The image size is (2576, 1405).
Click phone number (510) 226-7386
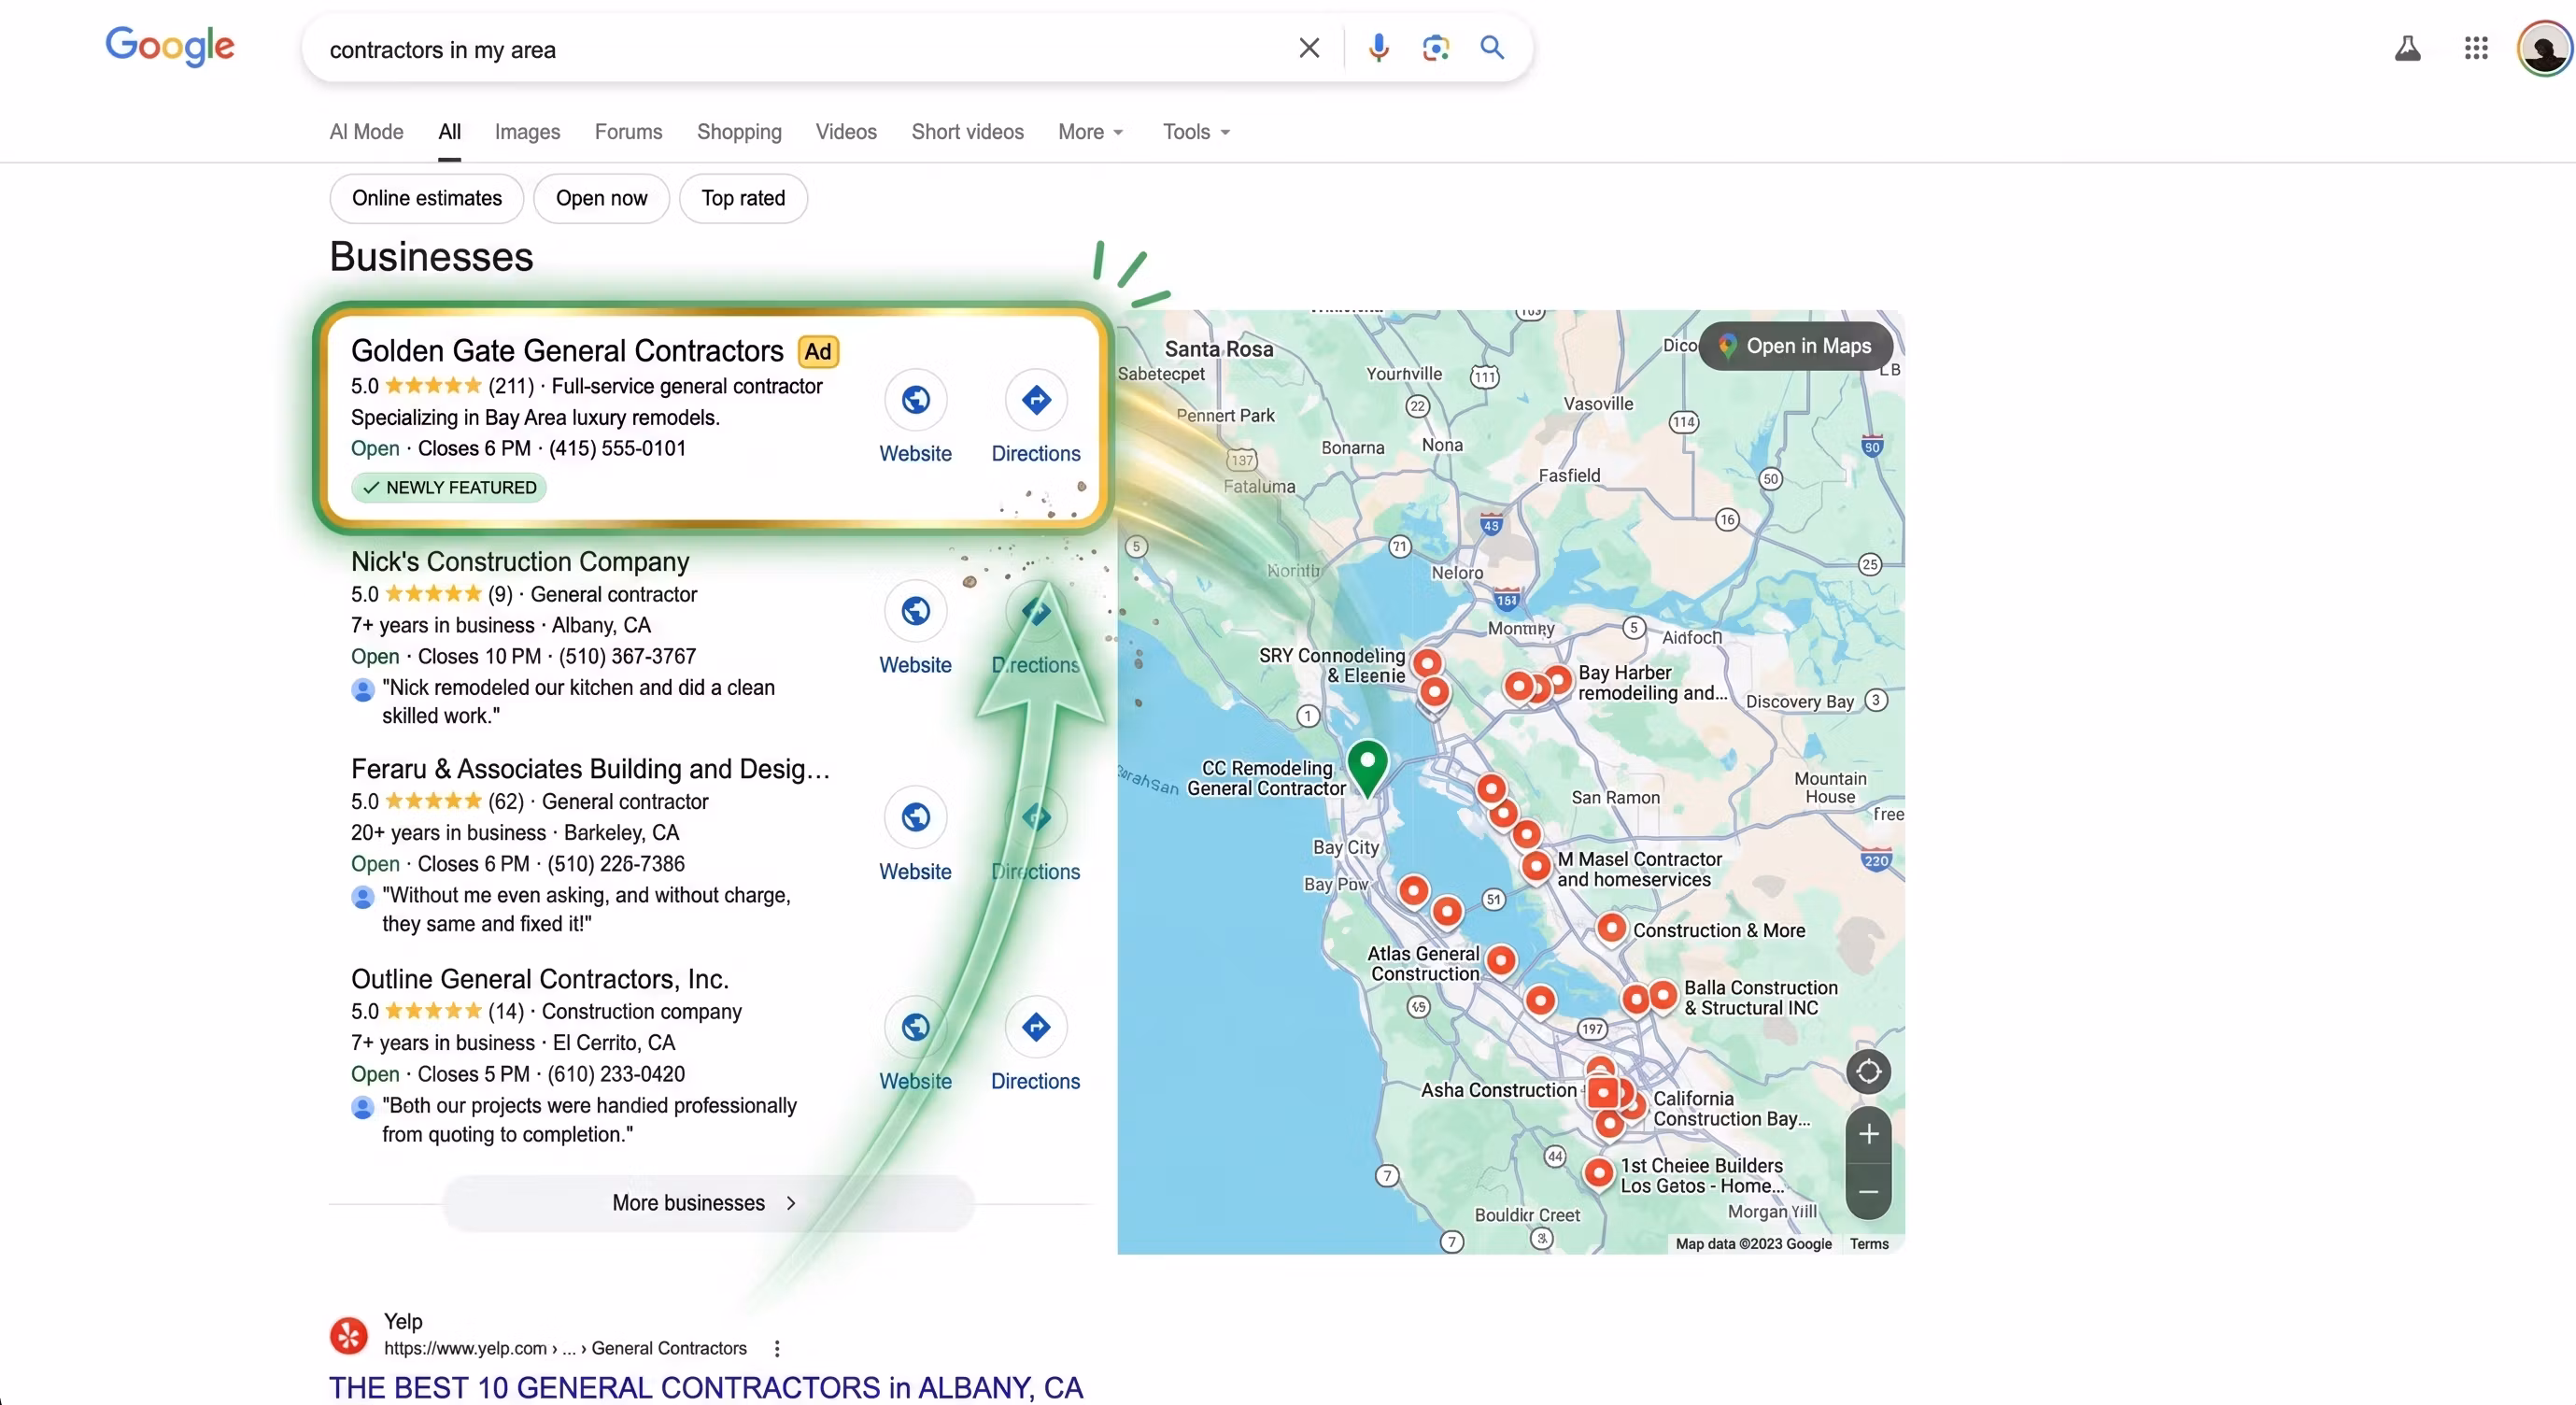(616, 864)
